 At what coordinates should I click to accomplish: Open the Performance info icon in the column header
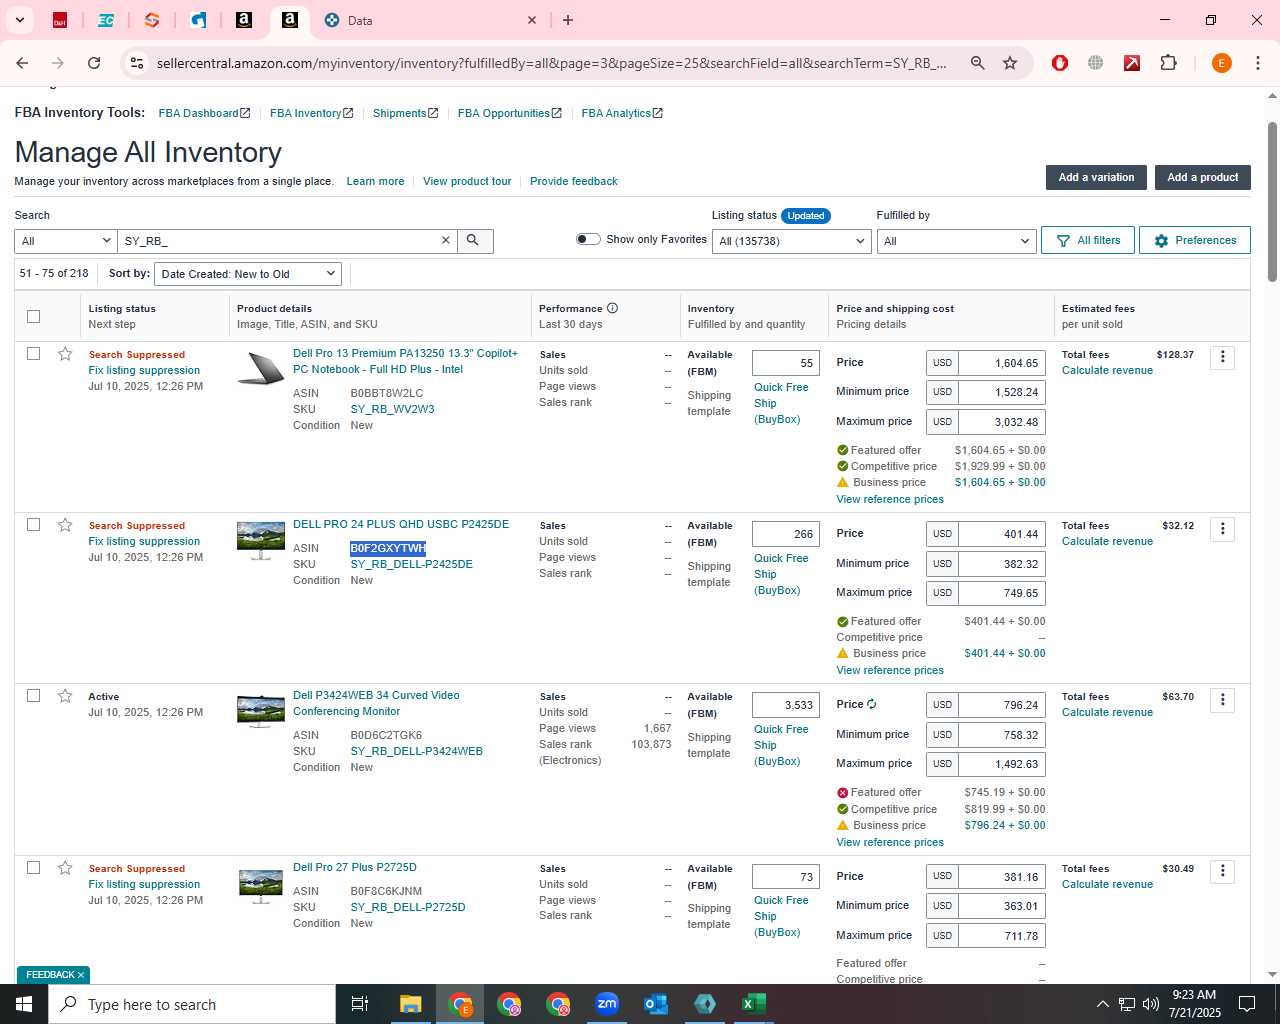tap(612, 308)
